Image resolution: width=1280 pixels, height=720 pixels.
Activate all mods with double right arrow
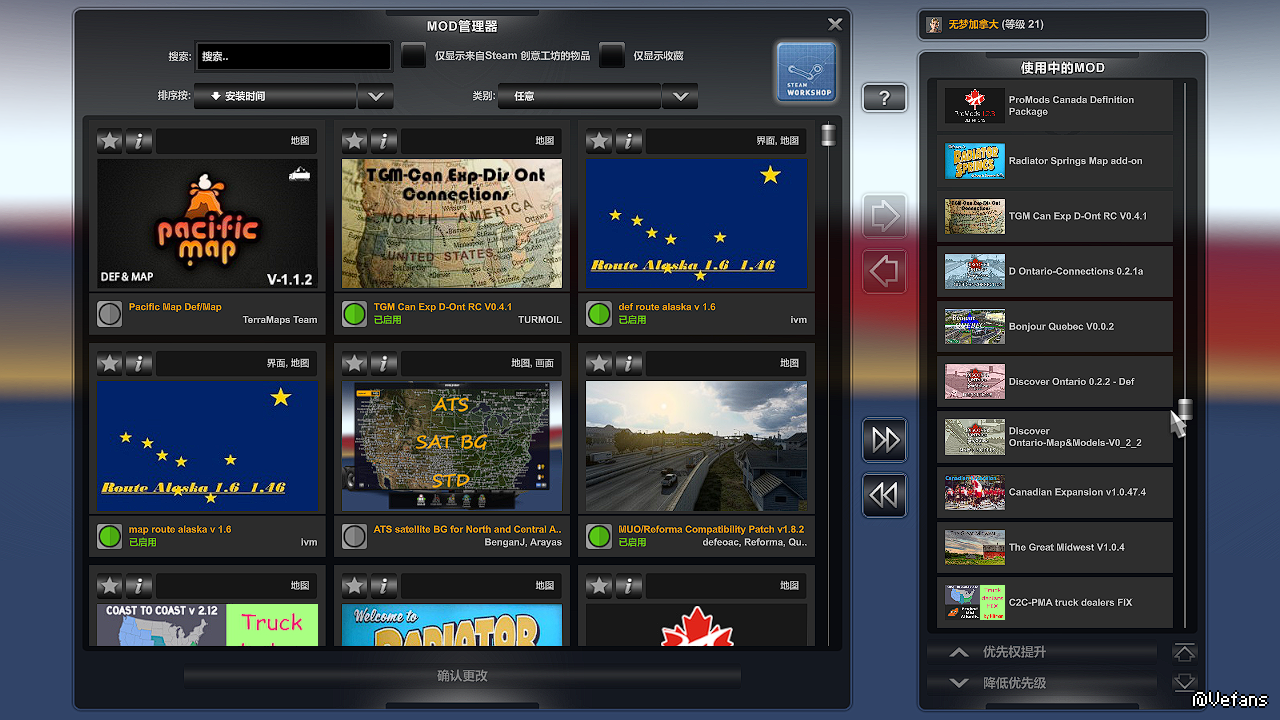(885, 440)
